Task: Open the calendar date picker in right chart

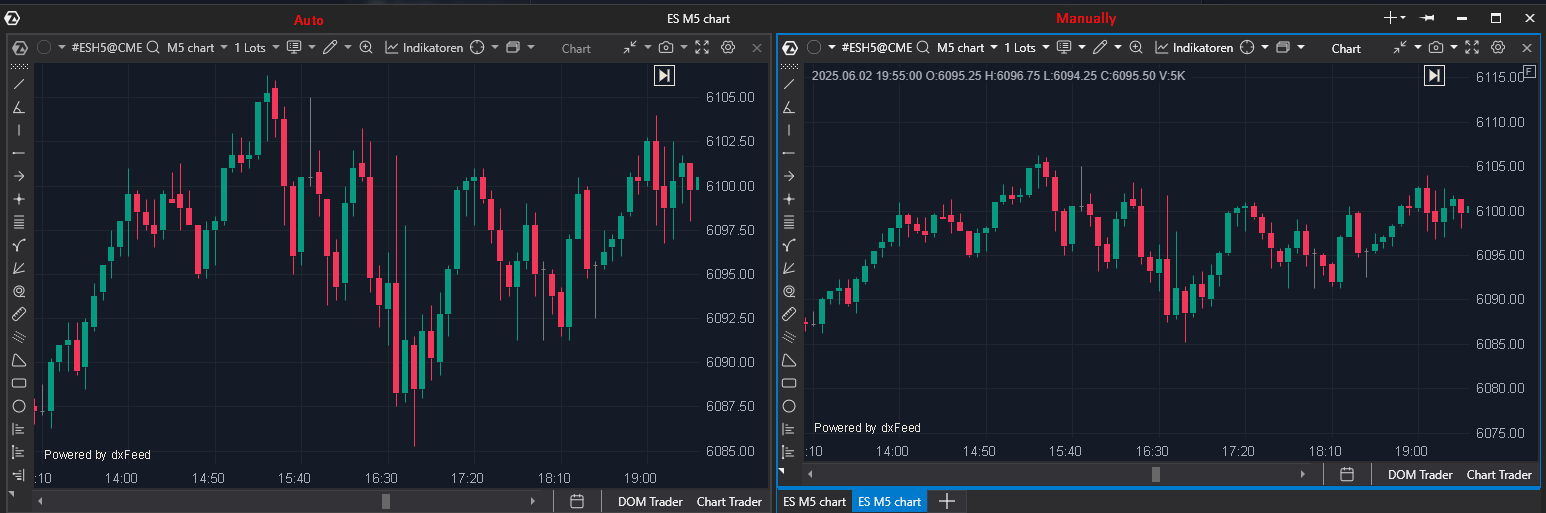Action: pos(1347,474)
